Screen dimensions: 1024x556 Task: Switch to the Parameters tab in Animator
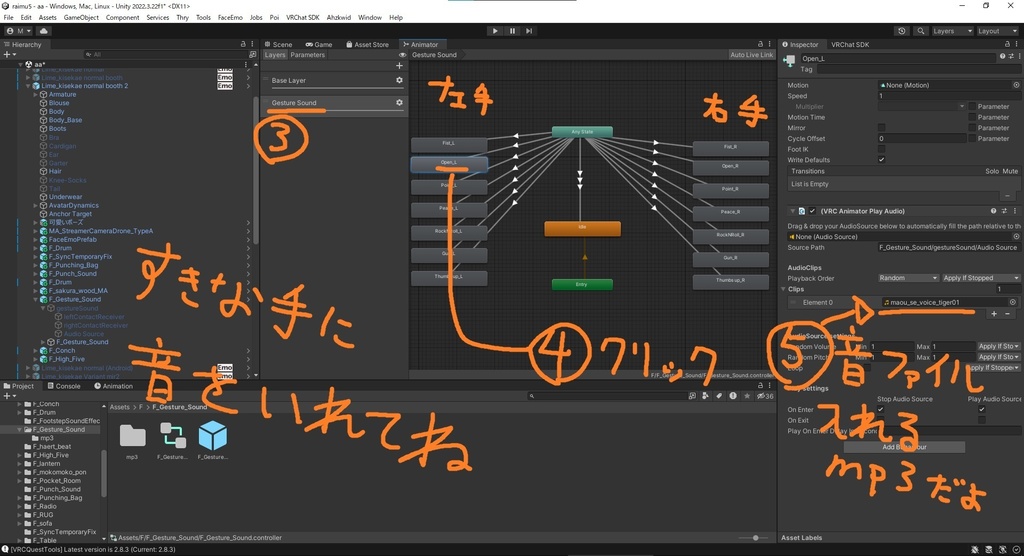click(x=308, y=55)
